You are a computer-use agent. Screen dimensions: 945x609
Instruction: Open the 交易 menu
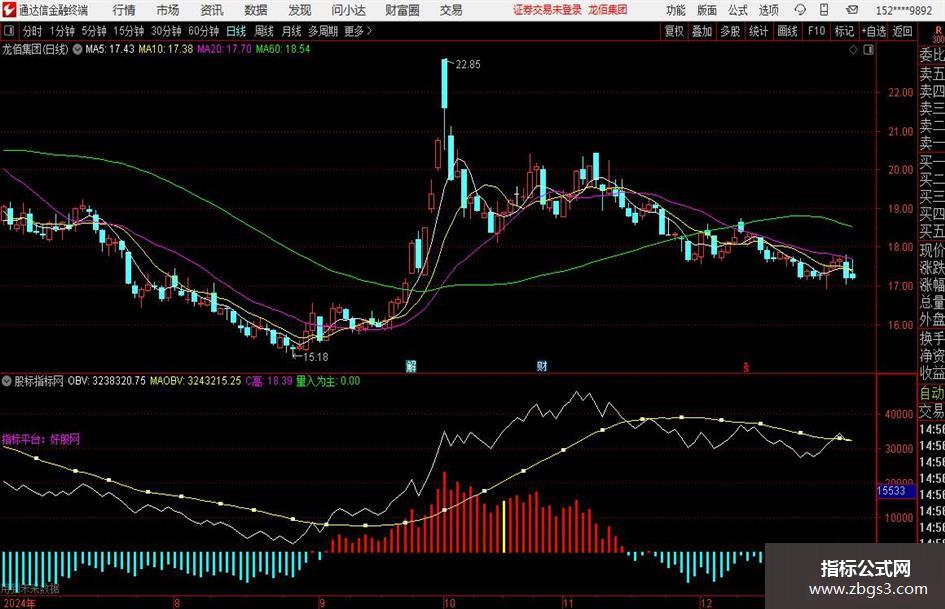[451, 10]
